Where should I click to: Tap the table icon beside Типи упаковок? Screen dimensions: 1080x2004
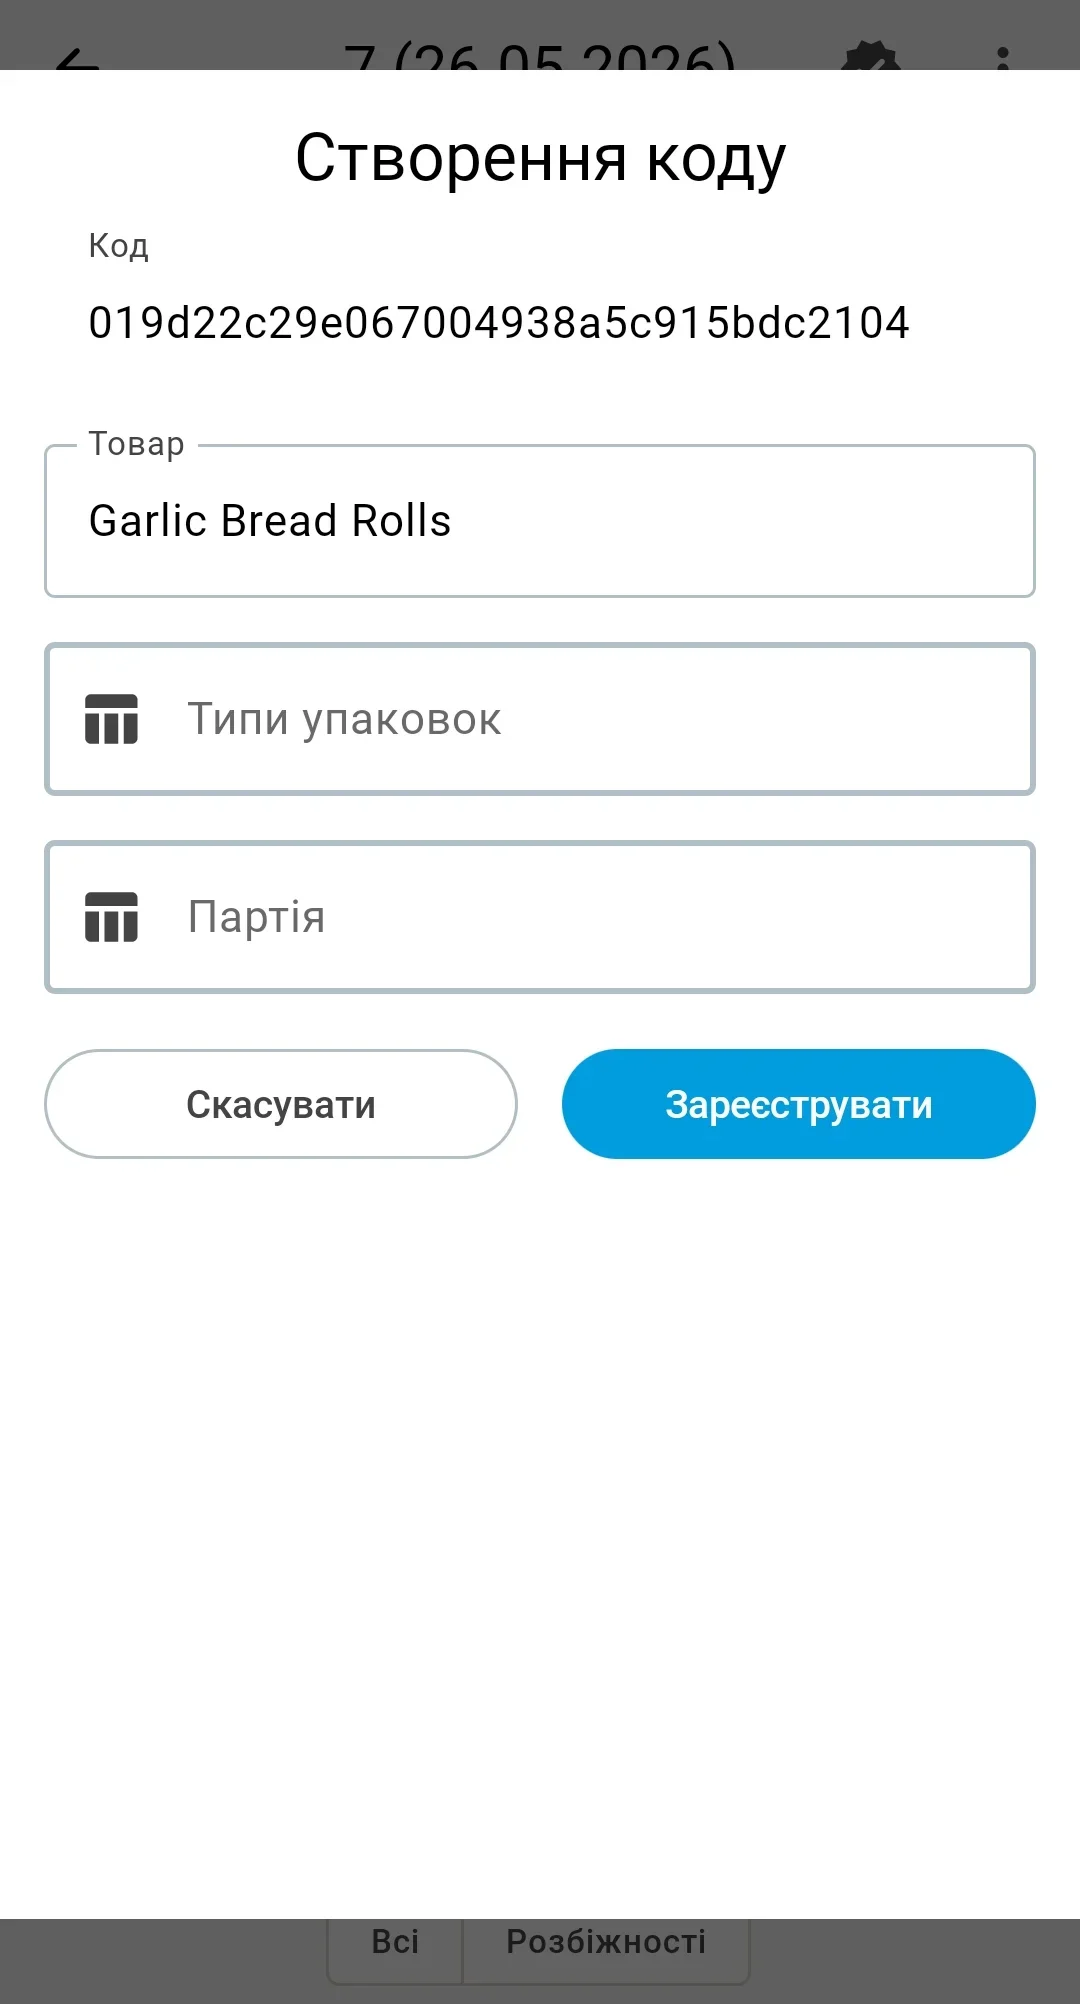tap(111, 719)
